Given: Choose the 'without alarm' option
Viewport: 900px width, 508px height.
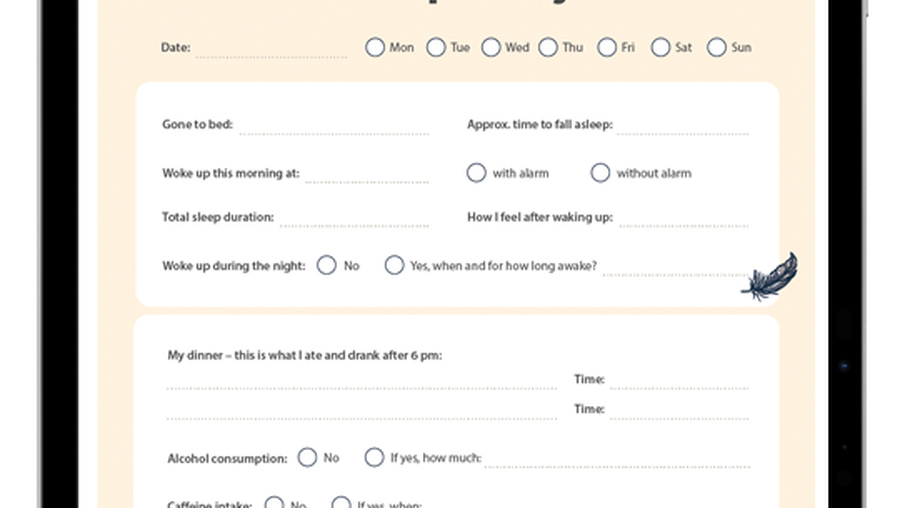Looking at the screenshot, I should 600,172.
